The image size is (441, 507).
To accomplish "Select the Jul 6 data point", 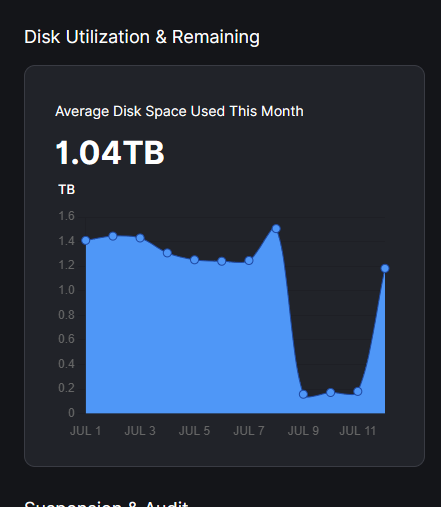I will click(222, 261).
